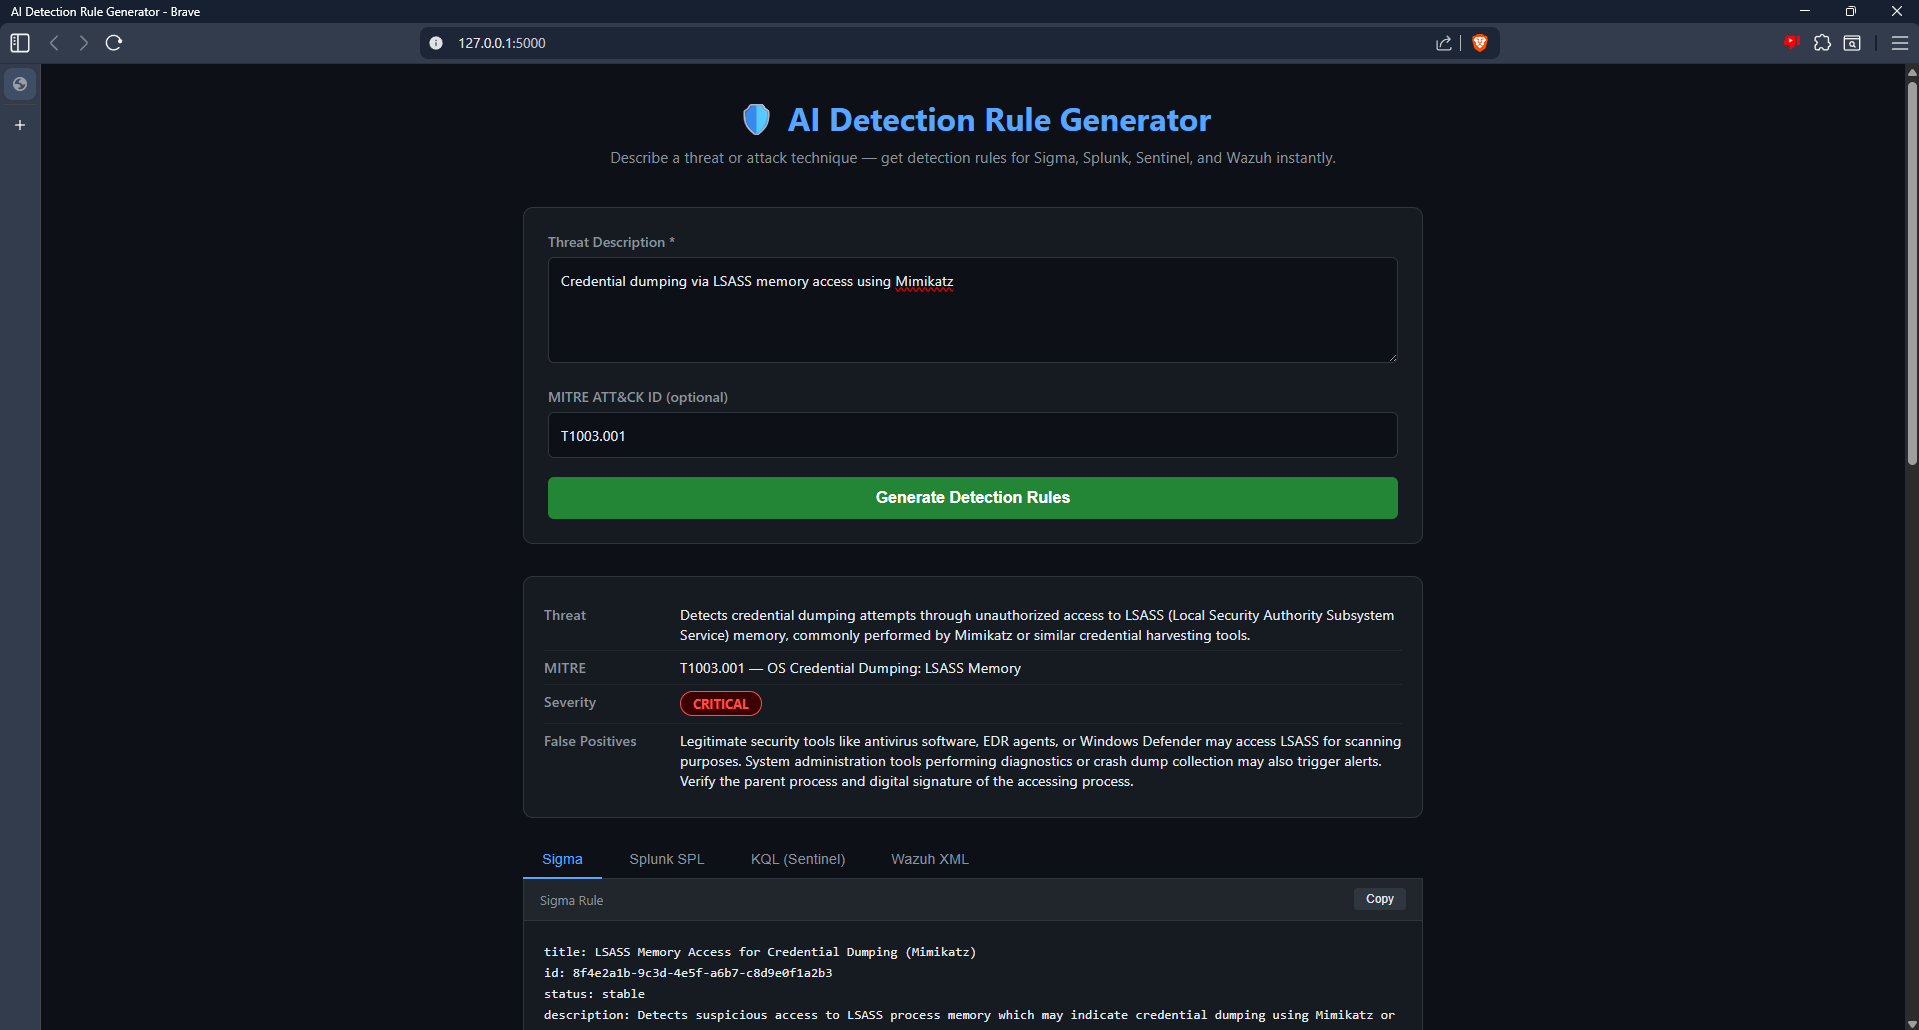Switch to the Wazuh XML tab
Screen dimensions: 1919x1030
coord(930,859)
